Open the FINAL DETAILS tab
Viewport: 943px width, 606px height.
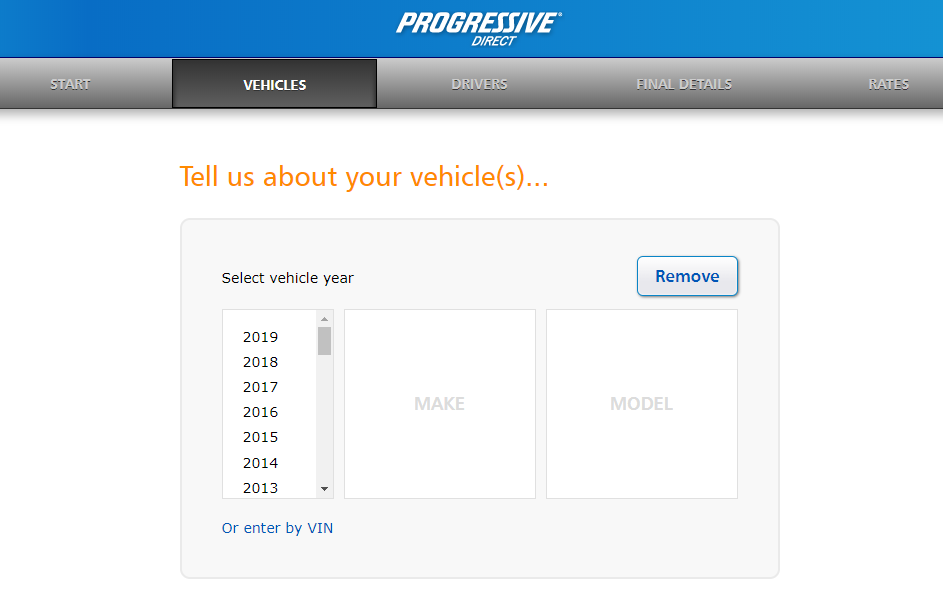coord(683,83)
